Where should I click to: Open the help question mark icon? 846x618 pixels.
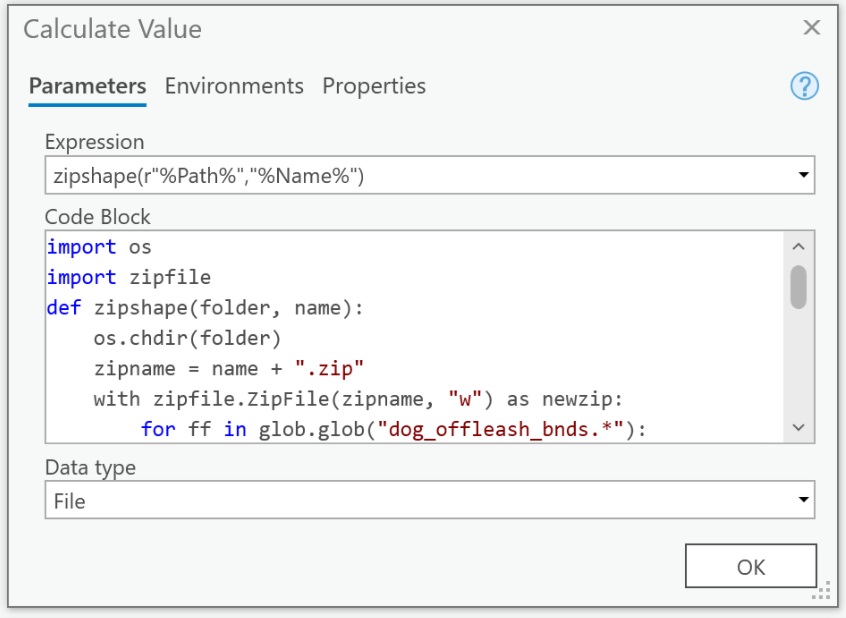click(x=804, y=87)
